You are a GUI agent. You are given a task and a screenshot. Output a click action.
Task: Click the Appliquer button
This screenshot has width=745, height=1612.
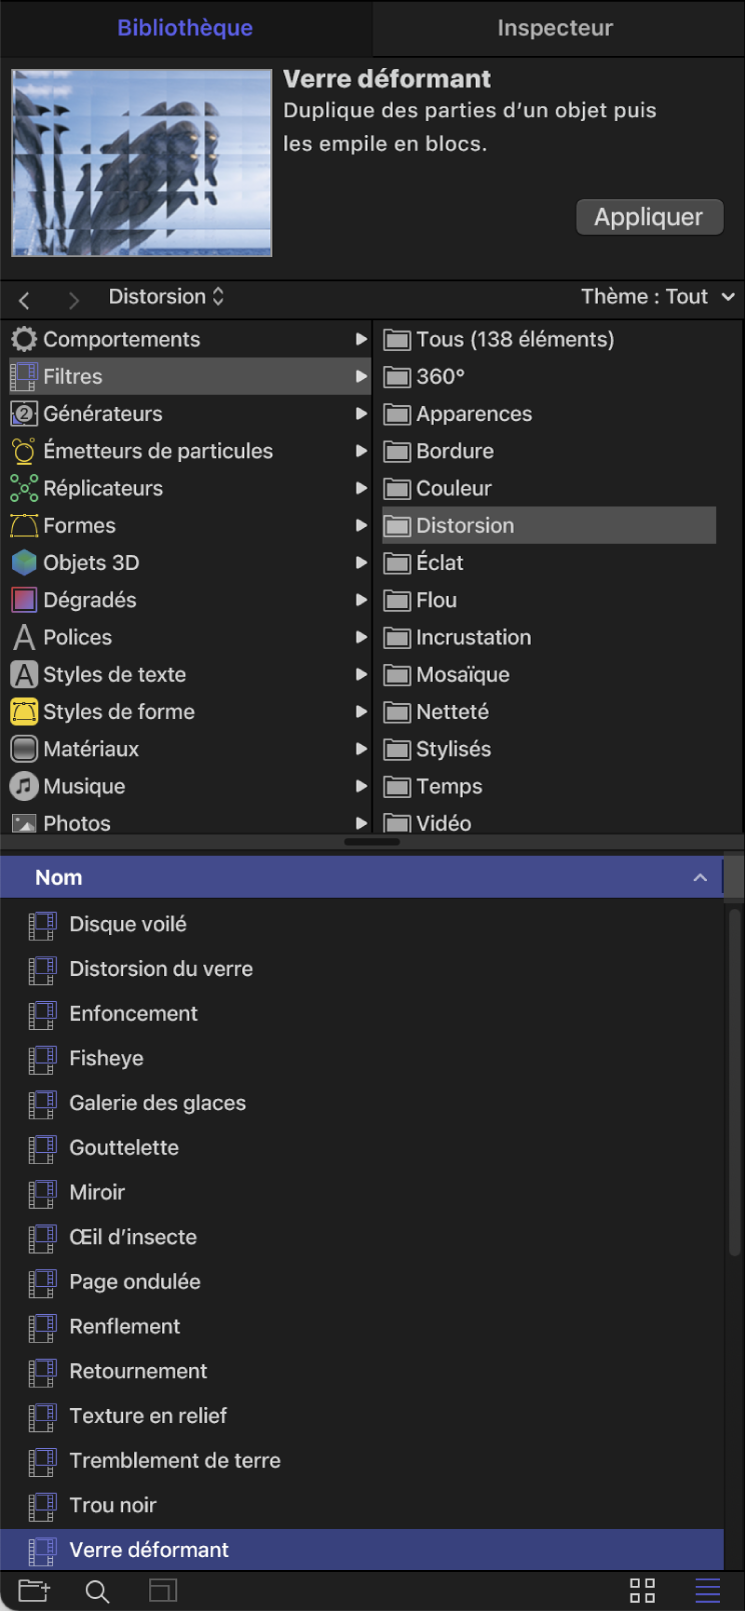[649, 217]
